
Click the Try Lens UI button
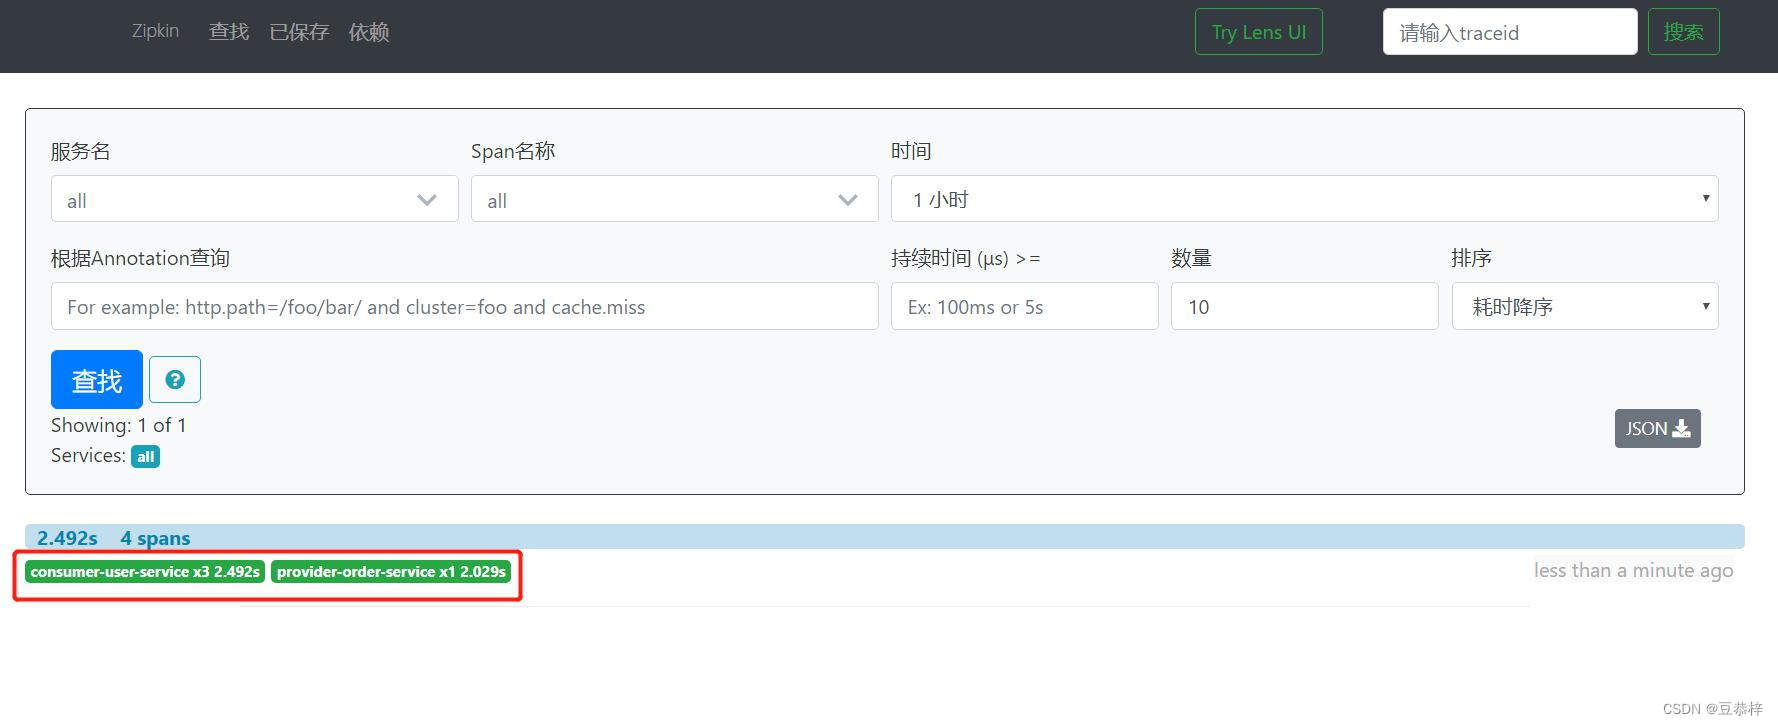1258,32
